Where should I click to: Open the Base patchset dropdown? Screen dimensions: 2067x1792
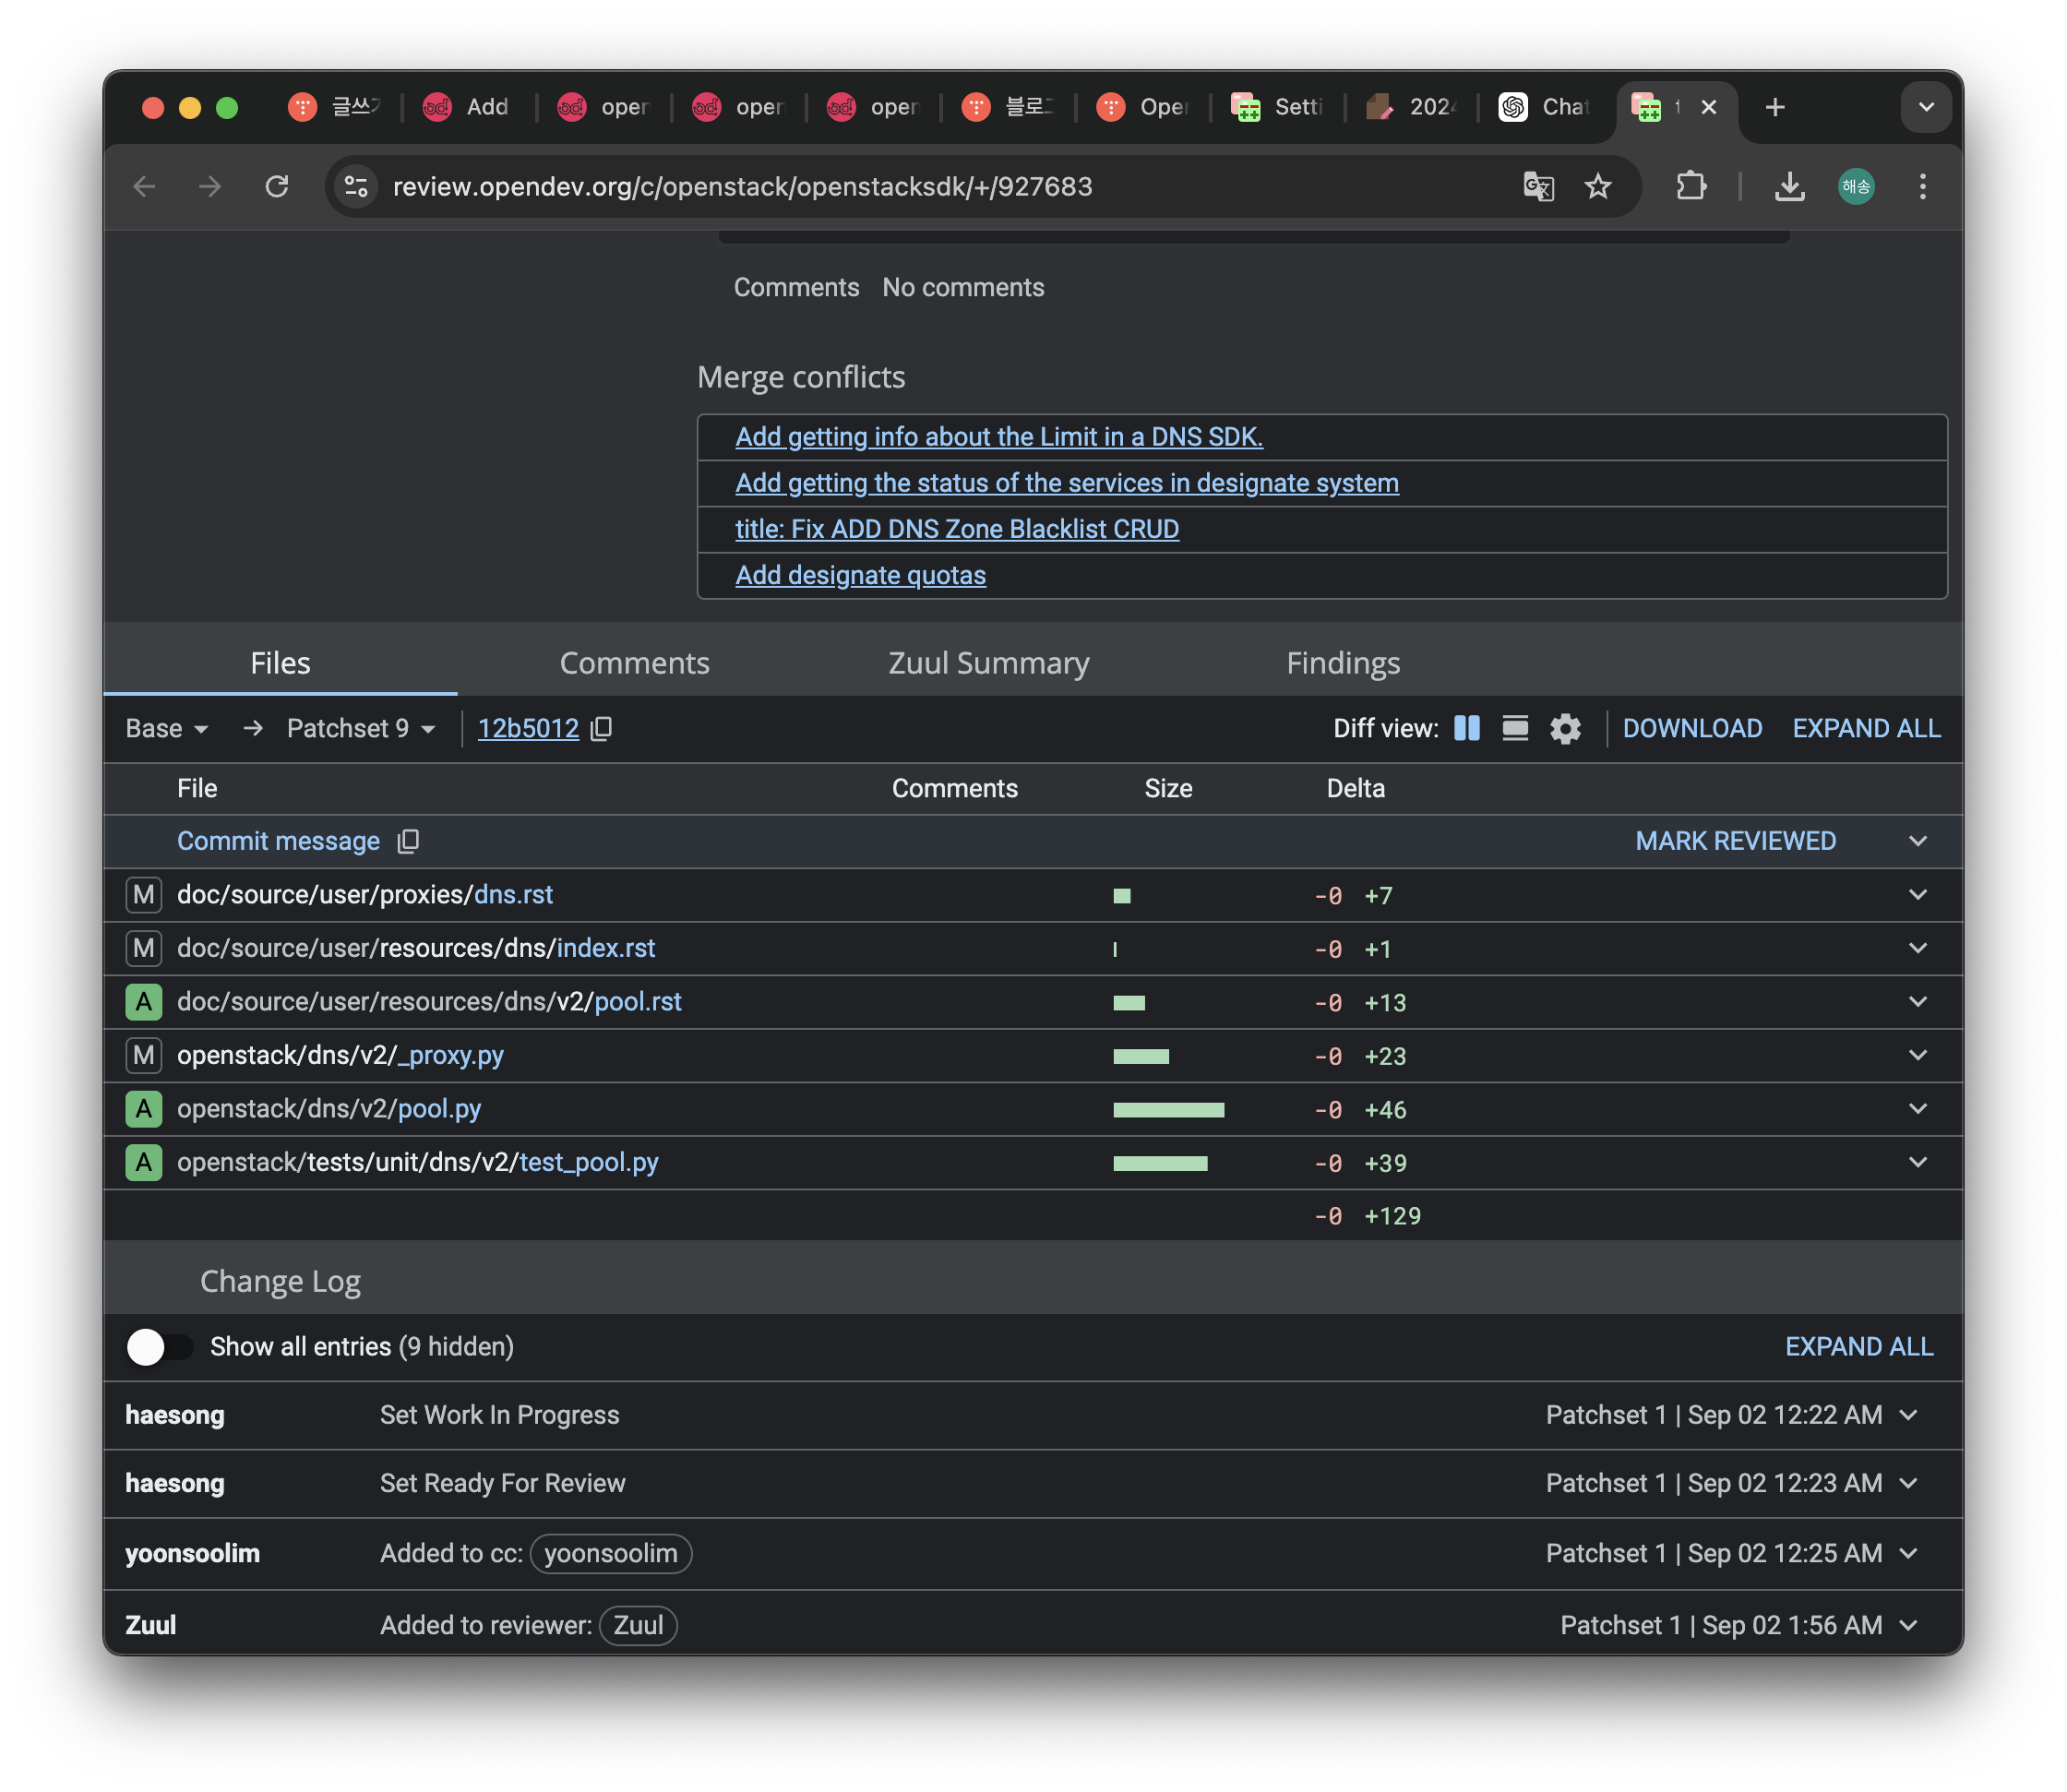pos(167,729)
